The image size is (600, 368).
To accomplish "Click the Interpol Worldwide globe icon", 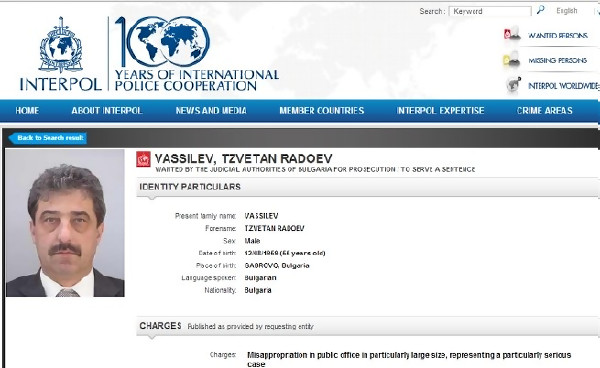I will 513,85.
